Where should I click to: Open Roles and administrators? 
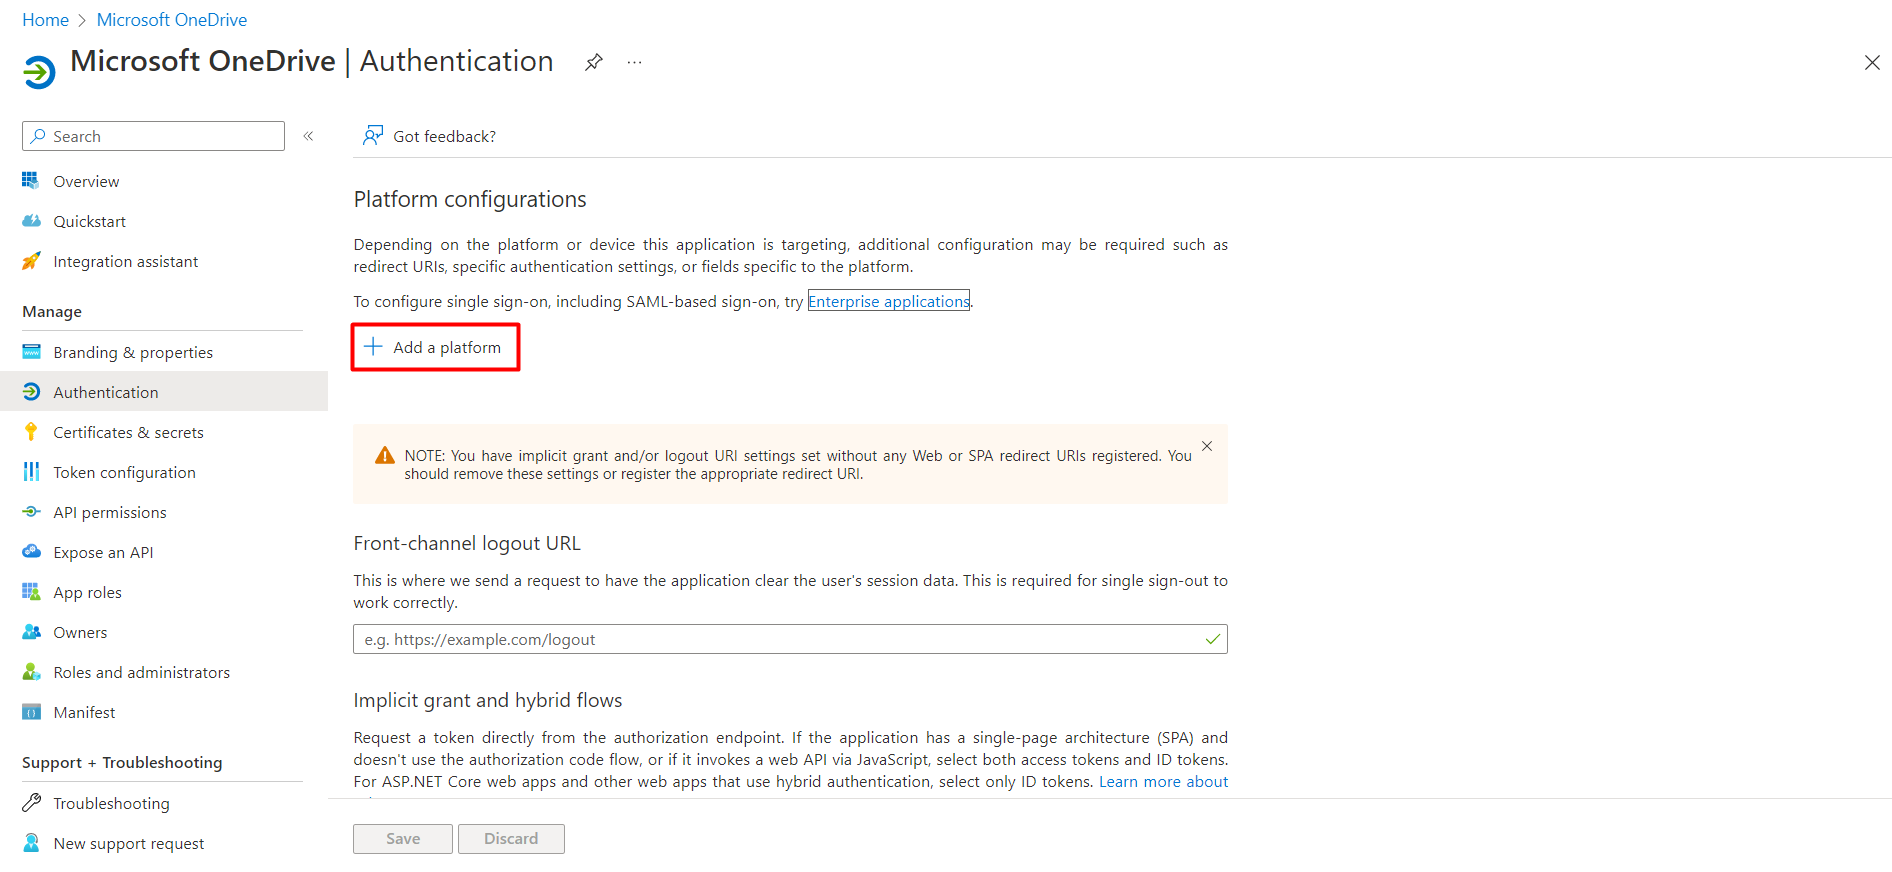click(x=142, y=673)
